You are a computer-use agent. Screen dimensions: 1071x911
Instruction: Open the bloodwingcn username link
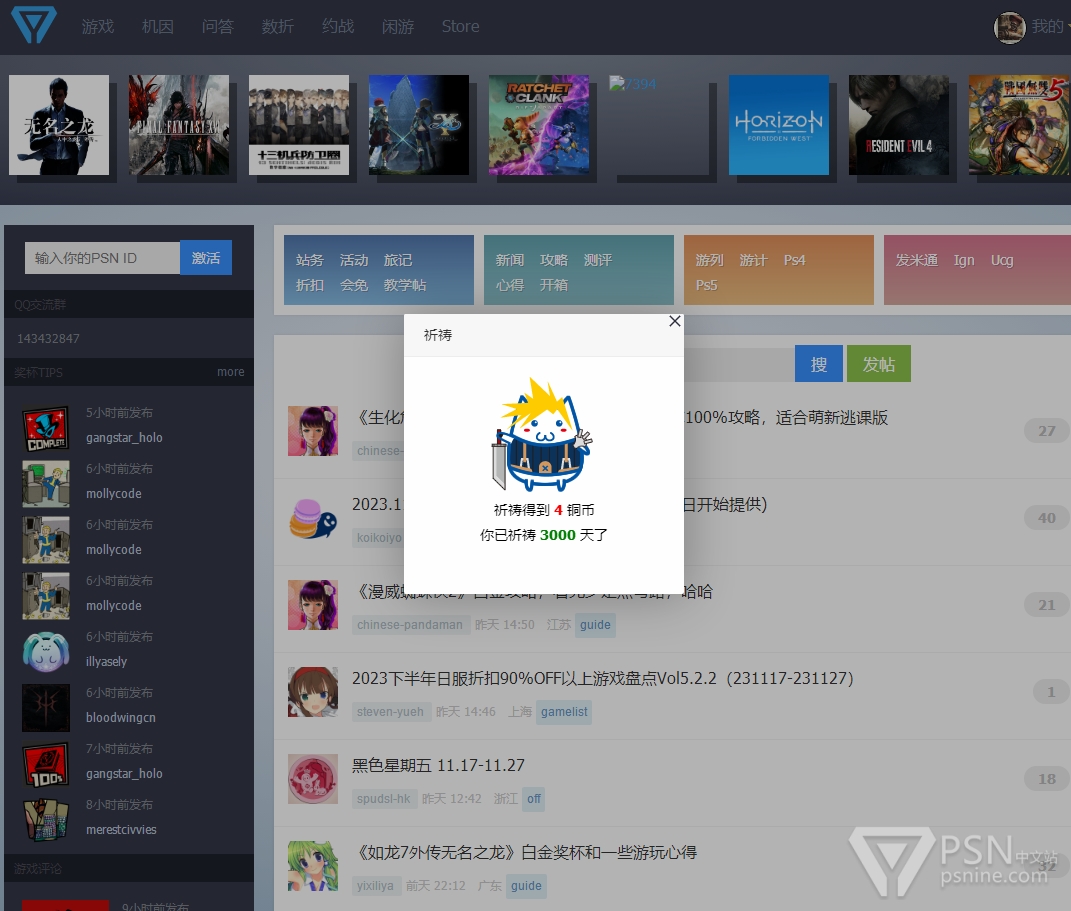(x=121, y=718)
